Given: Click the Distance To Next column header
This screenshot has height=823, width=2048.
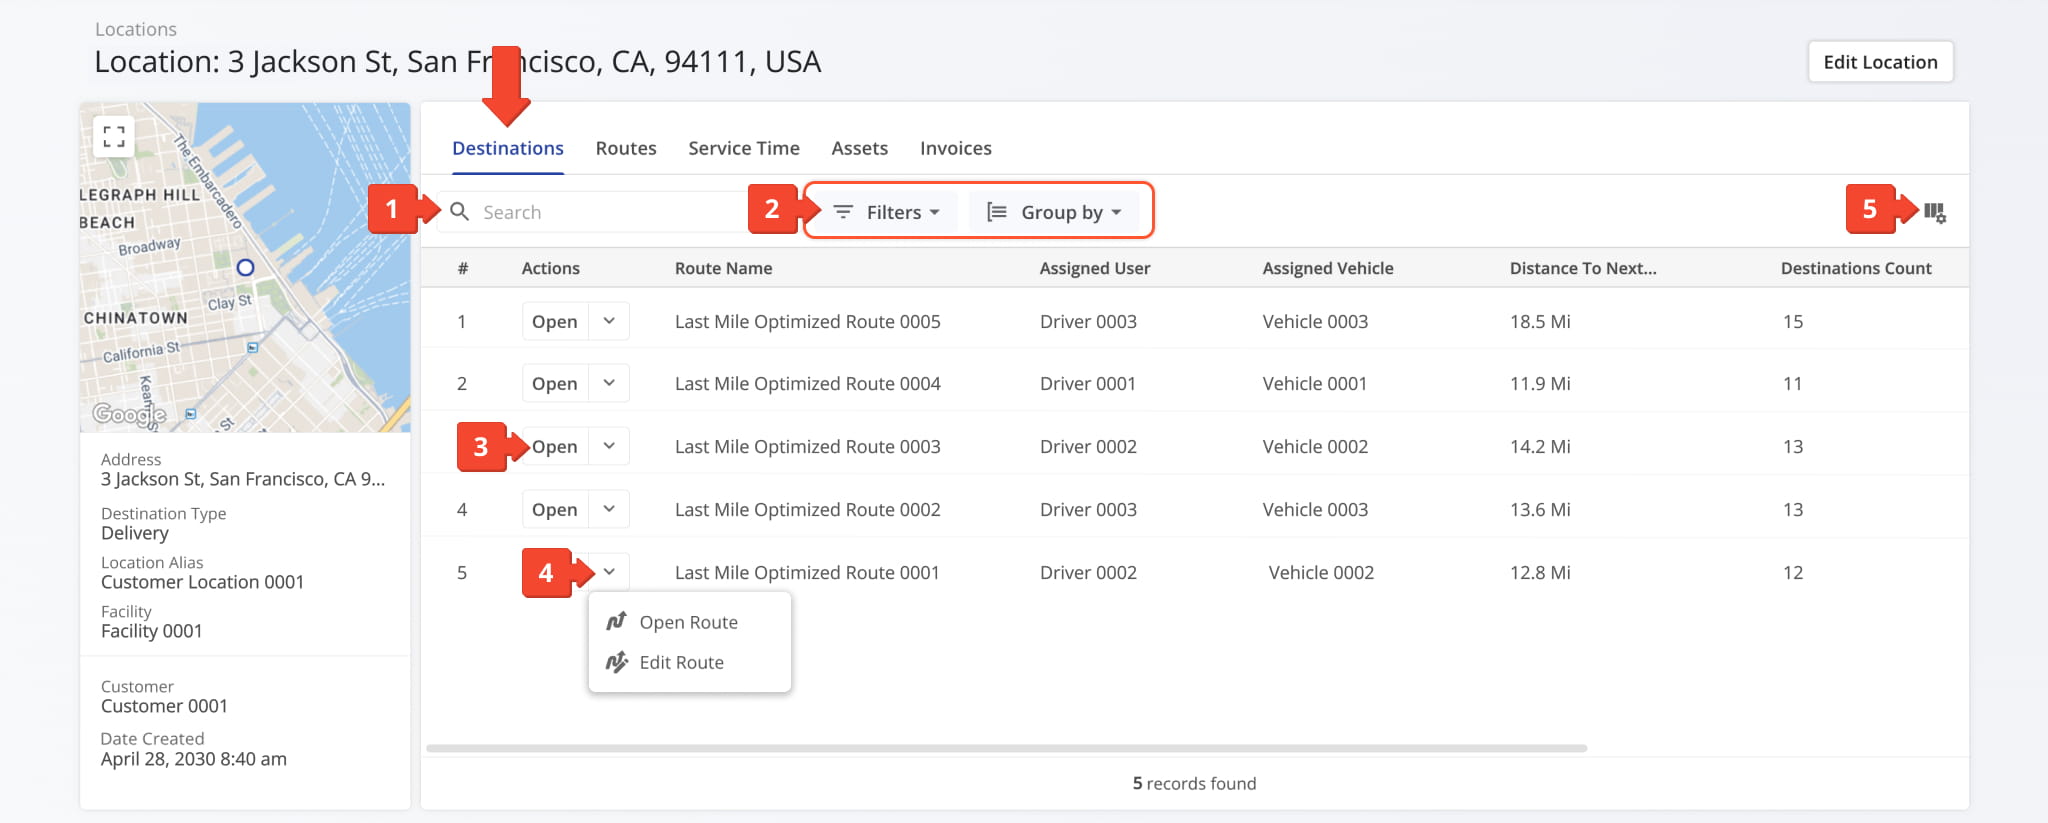Looking at the screenshot, I should [1583, 268].
